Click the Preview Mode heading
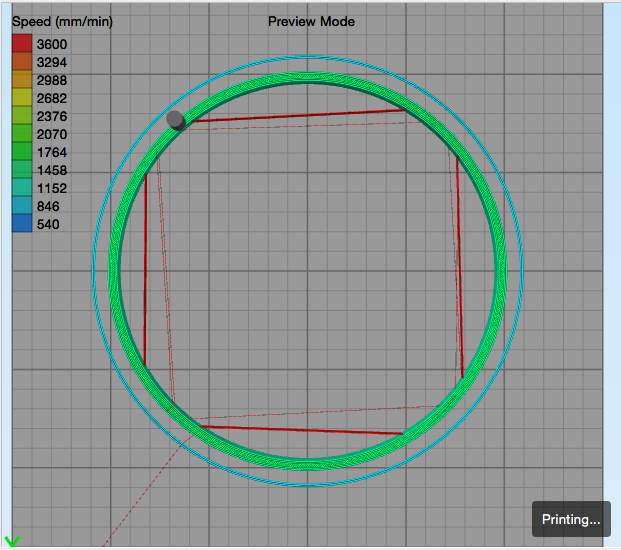Screen dimensions: 621x550 (x=311, y=21)
